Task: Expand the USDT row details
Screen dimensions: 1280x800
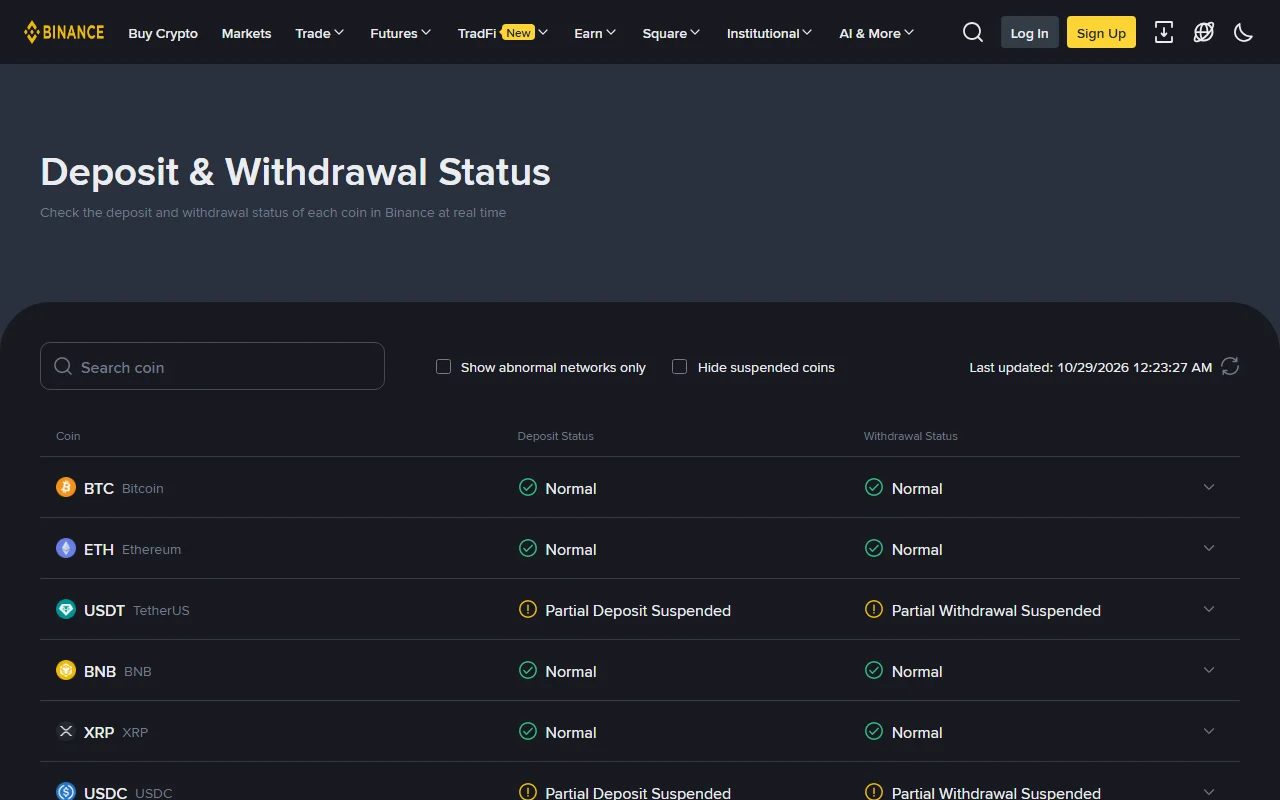Action: click(1209, 609)
